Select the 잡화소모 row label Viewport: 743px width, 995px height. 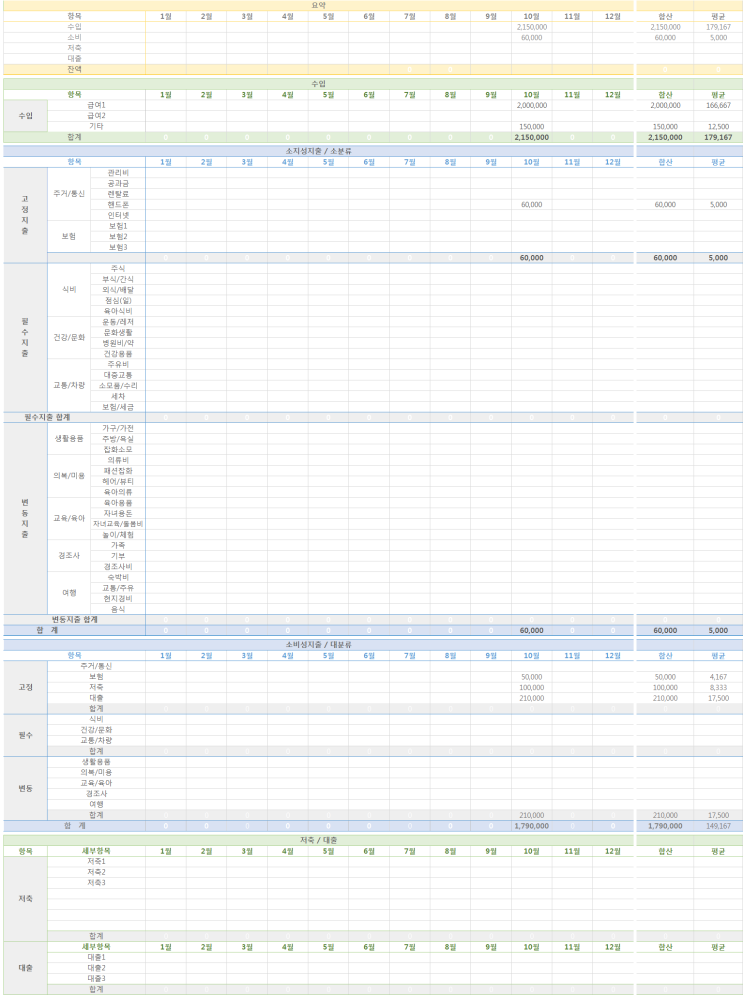(x=118, y=450)
